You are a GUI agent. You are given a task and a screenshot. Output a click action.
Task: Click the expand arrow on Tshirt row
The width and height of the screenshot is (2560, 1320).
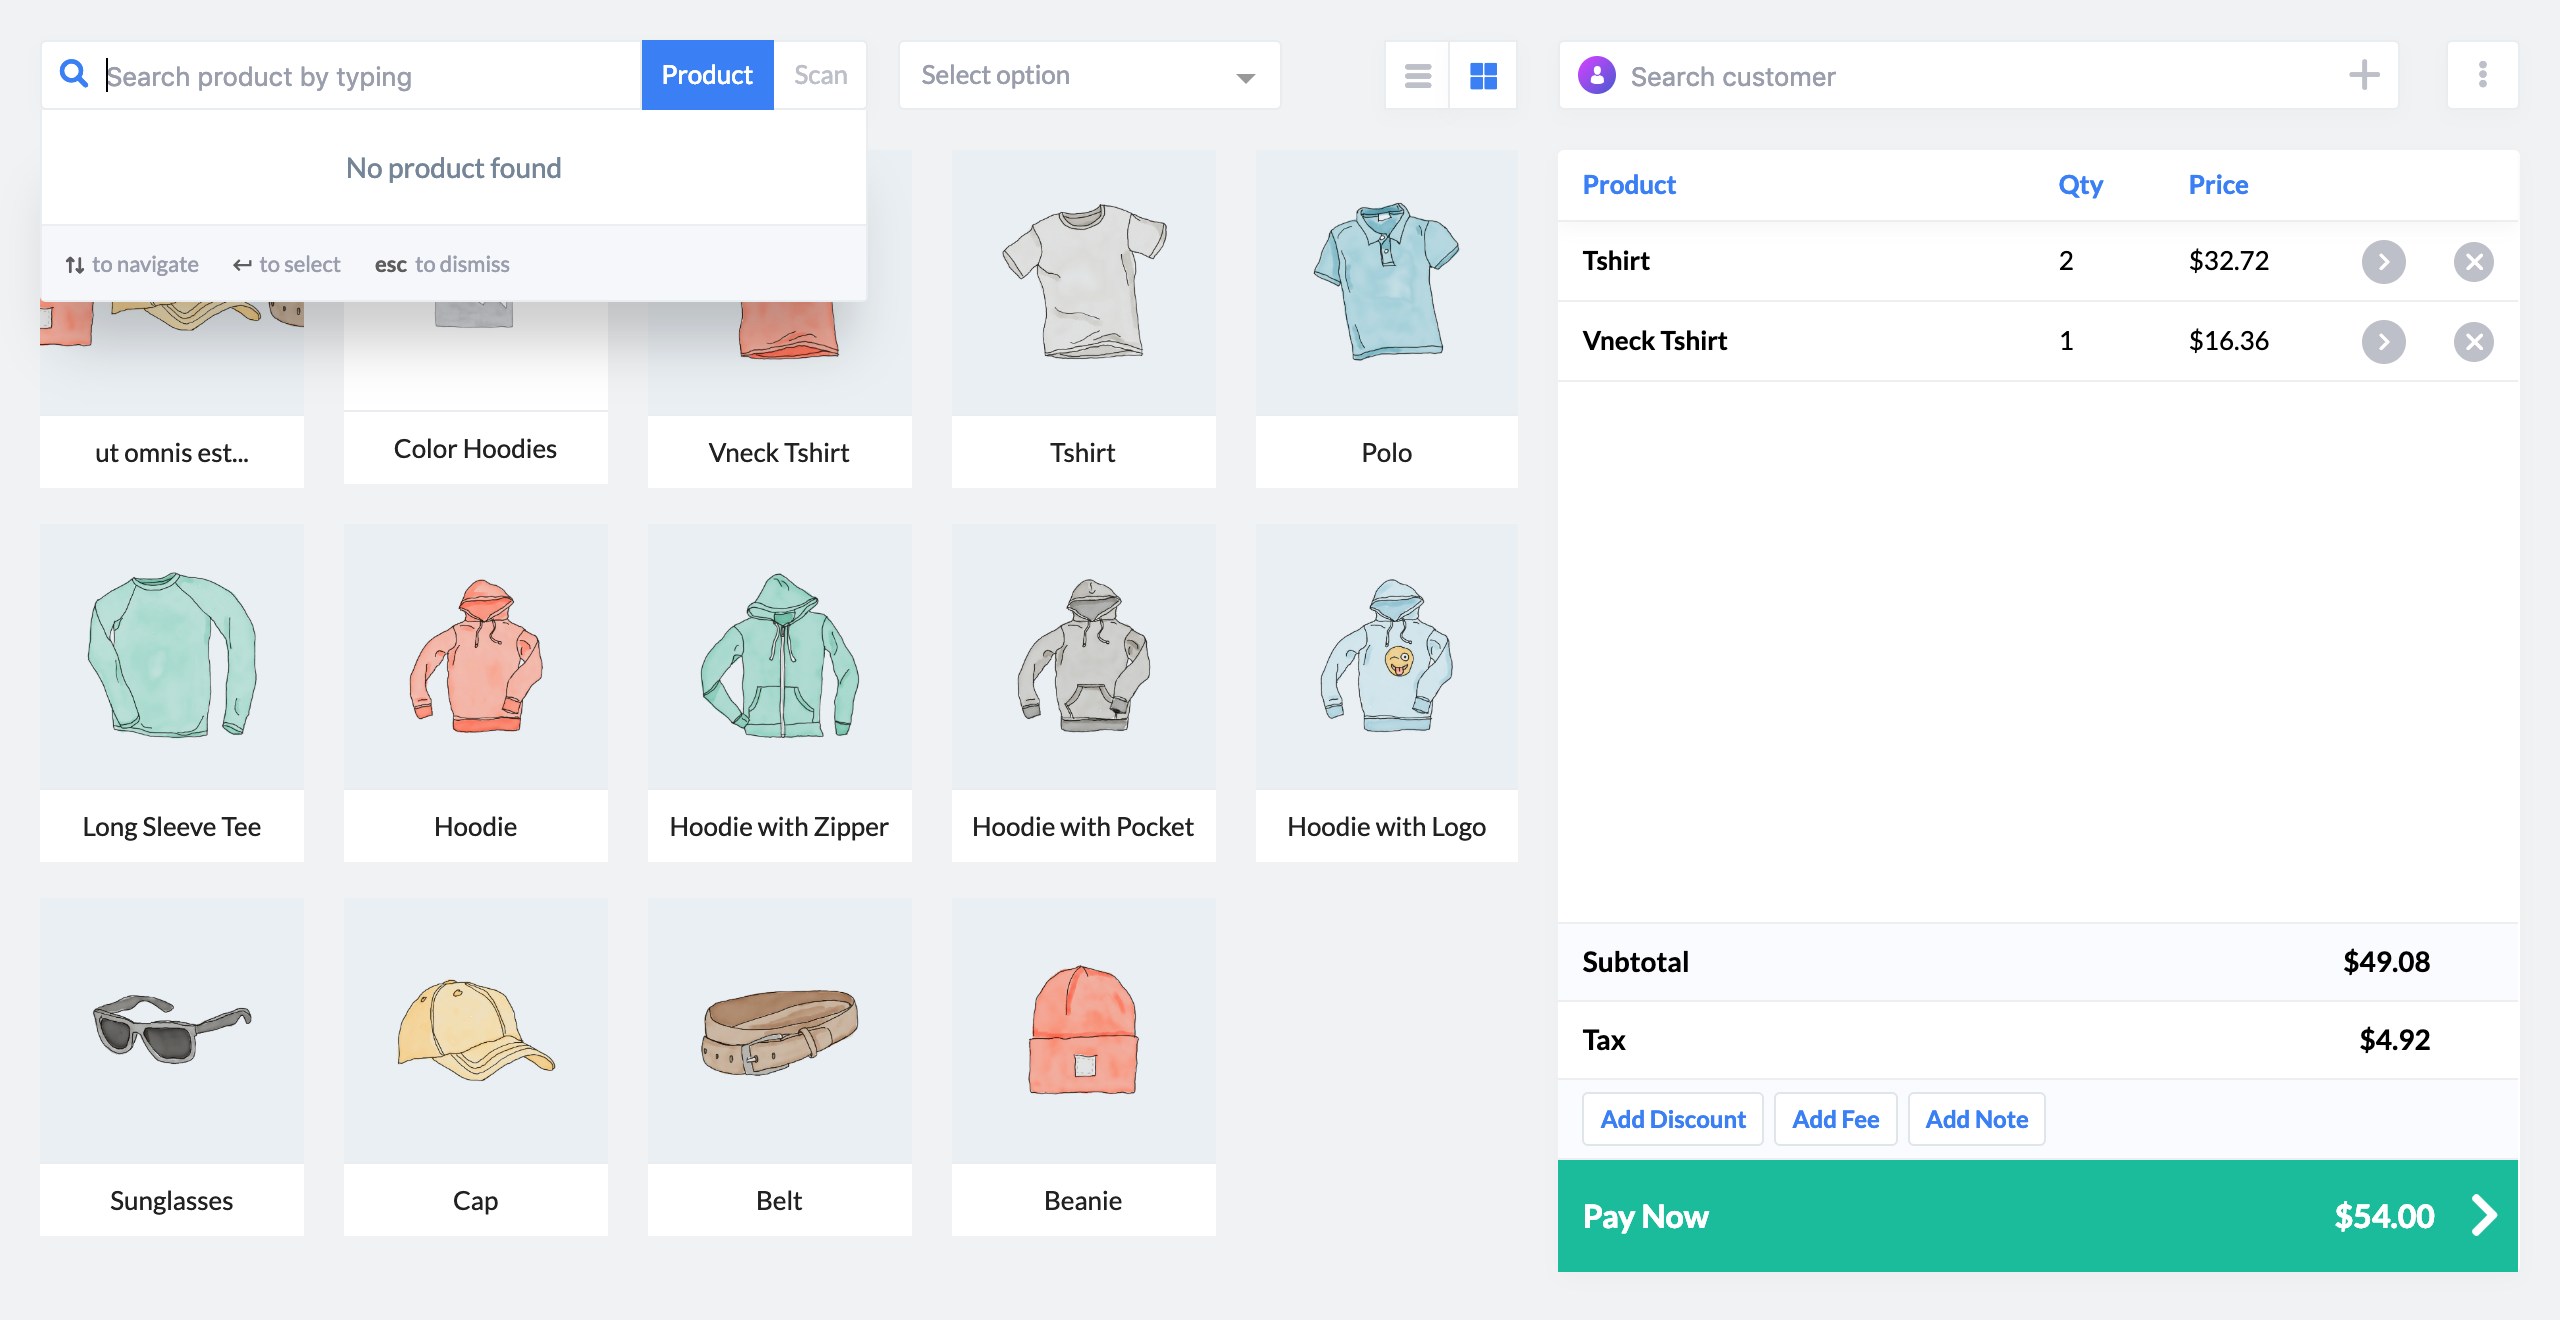2383,259
